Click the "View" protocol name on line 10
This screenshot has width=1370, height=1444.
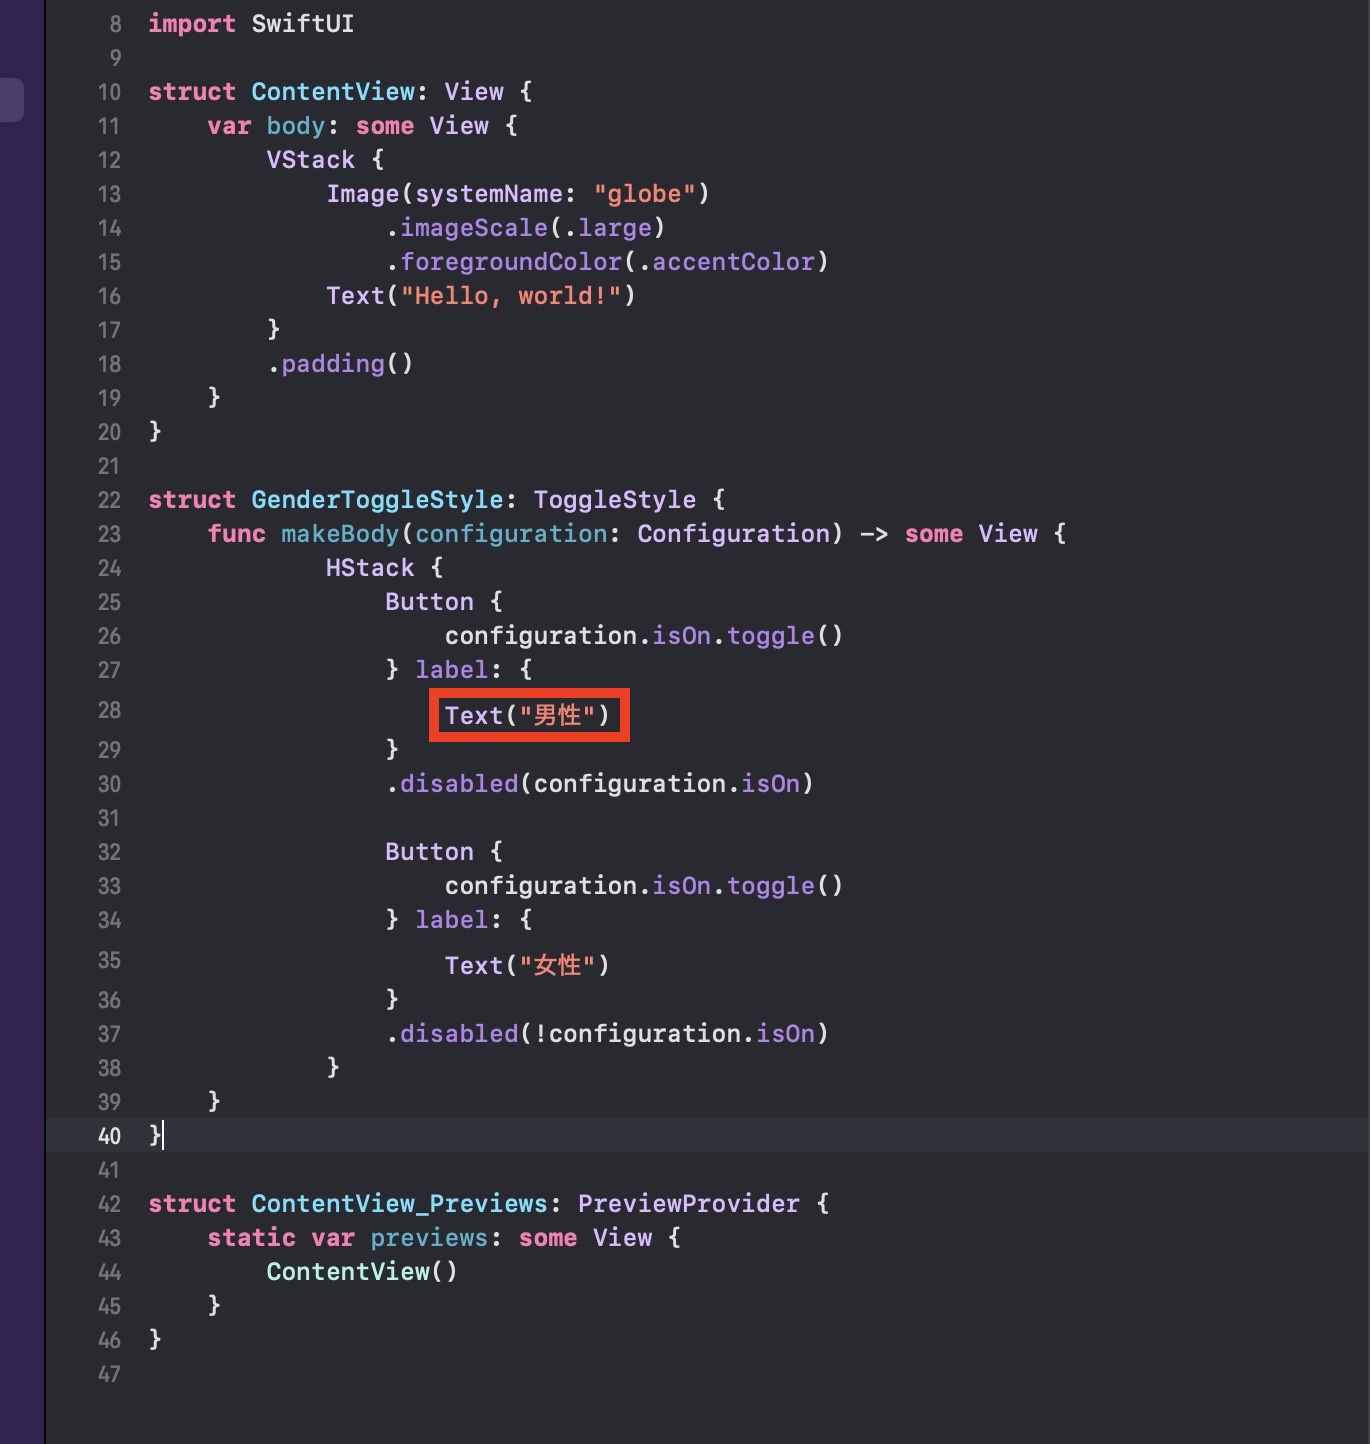(x=474, y=92)
